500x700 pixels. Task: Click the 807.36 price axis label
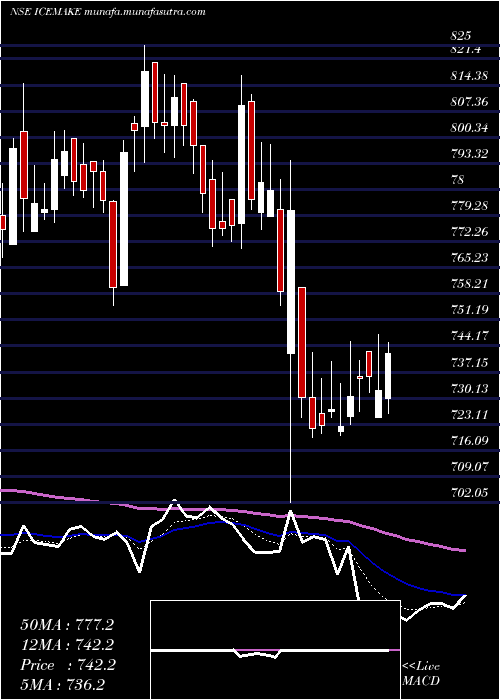469,102
